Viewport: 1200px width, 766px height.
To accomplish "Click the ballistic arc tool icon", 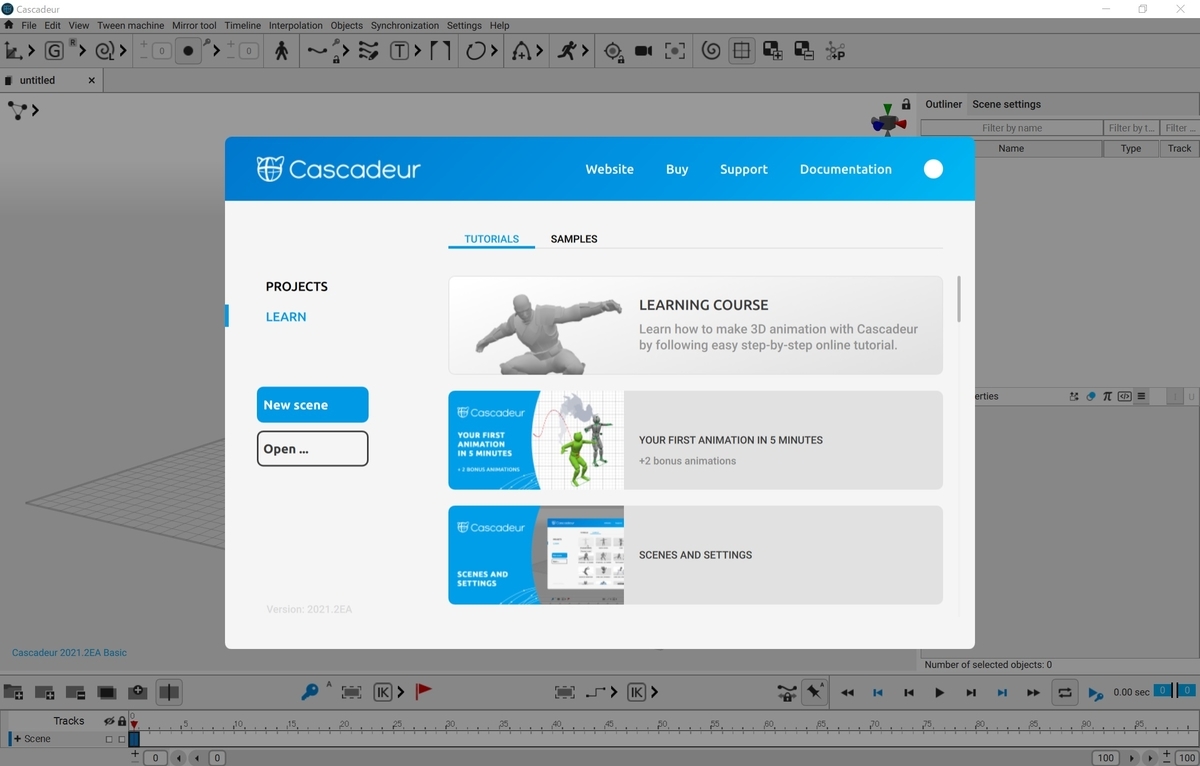I will pos(521,50).
